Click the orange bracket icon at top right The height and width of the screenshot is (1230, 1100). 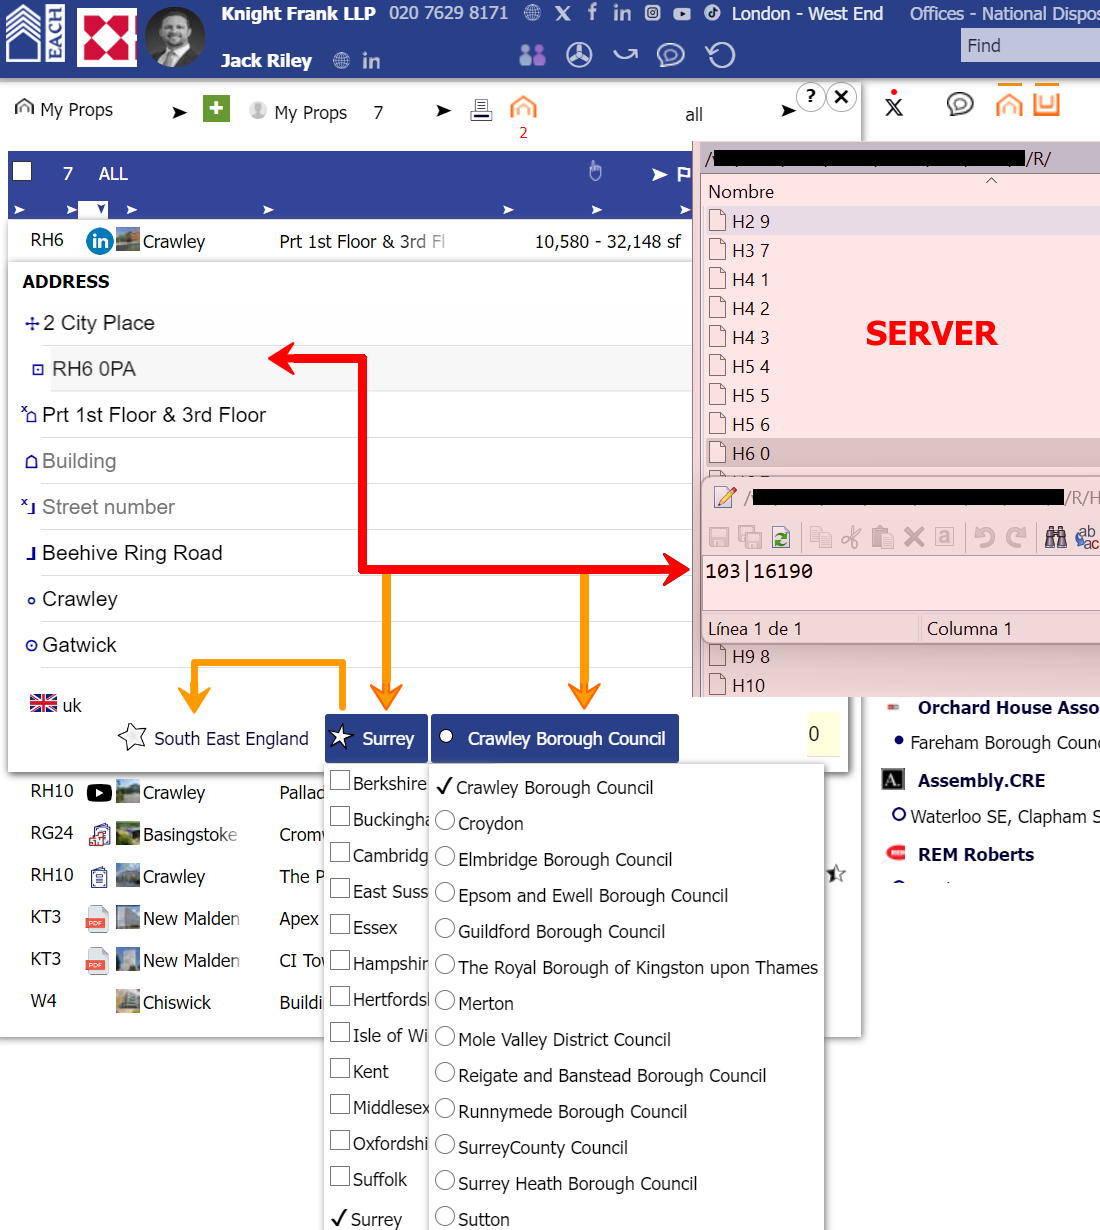pyautogui.click(x=1046, y=103)
